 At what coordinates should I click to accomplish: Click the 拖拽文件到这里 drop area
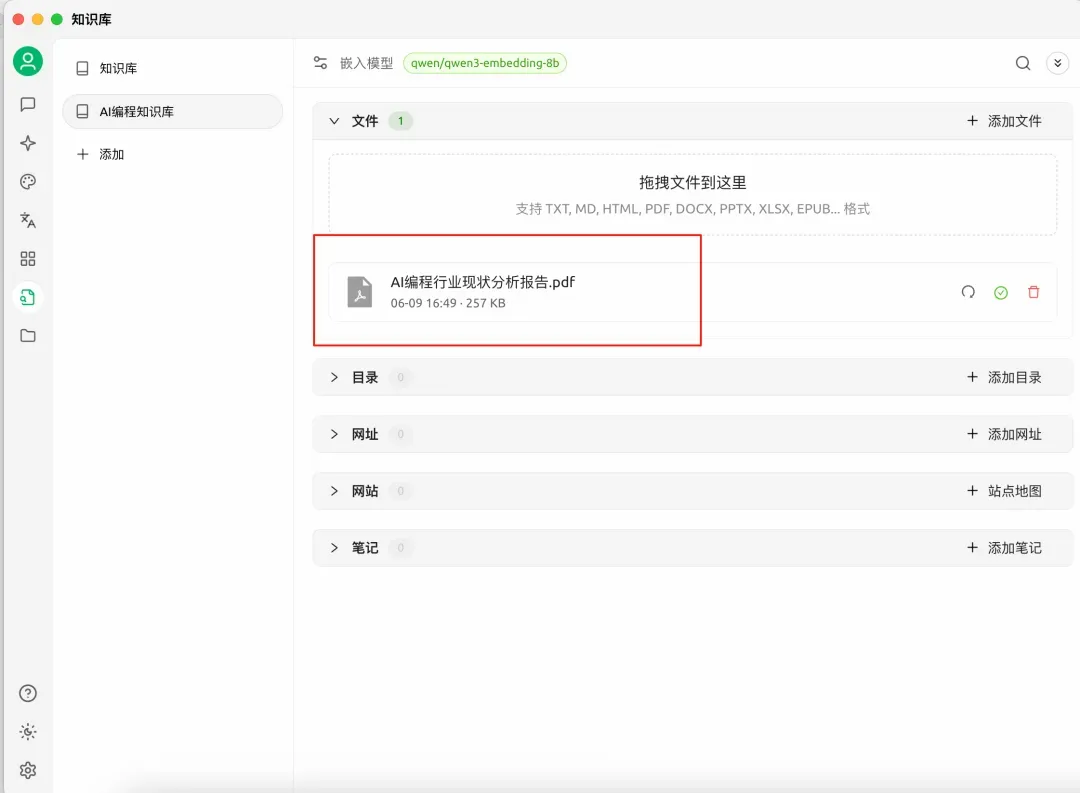(x=692, y=194)
